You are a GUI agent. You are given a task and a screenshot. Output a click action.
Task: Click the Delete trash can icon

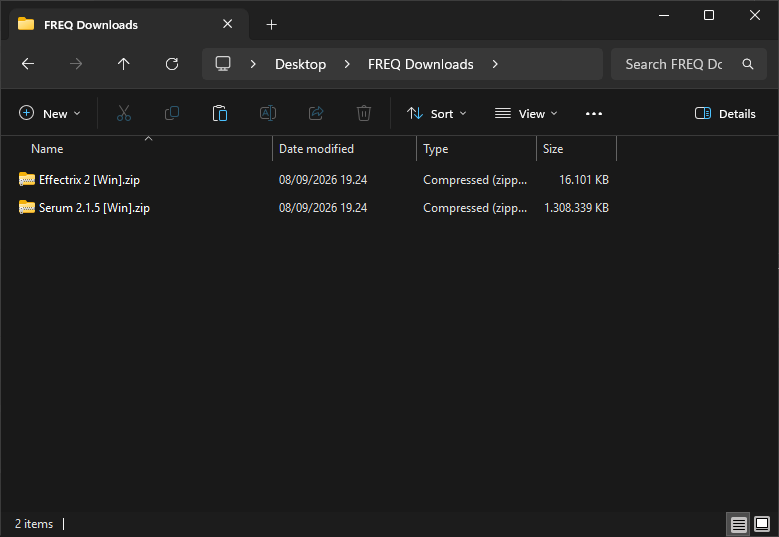[x=364, y=113]
